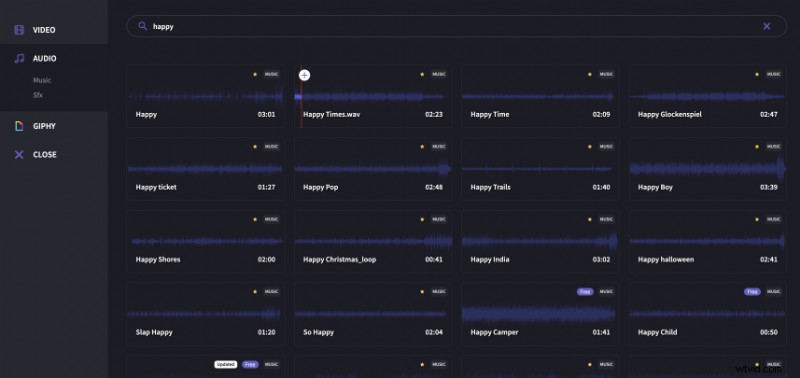This screenshot has width=800, height=378.
Task: Click the 02:23 duration of Happy Times.wav
Action: pos(434,115)
